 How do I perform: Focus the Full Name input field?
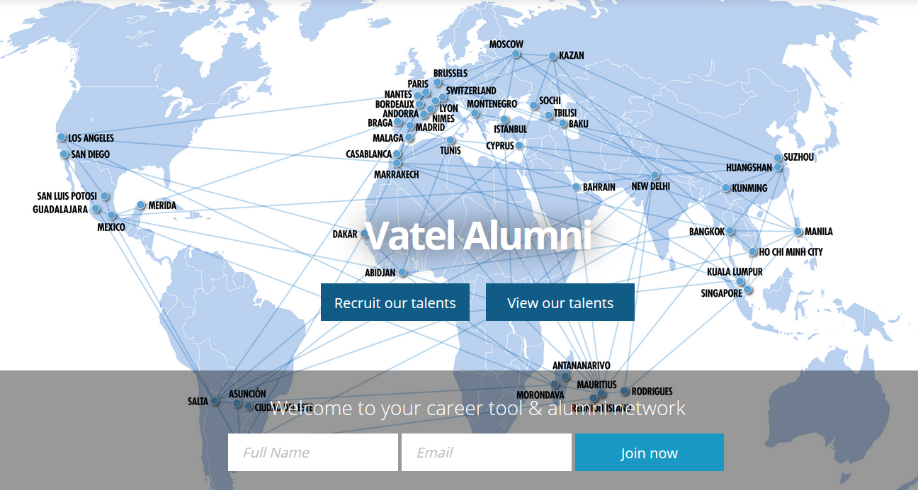pos(313,452)
